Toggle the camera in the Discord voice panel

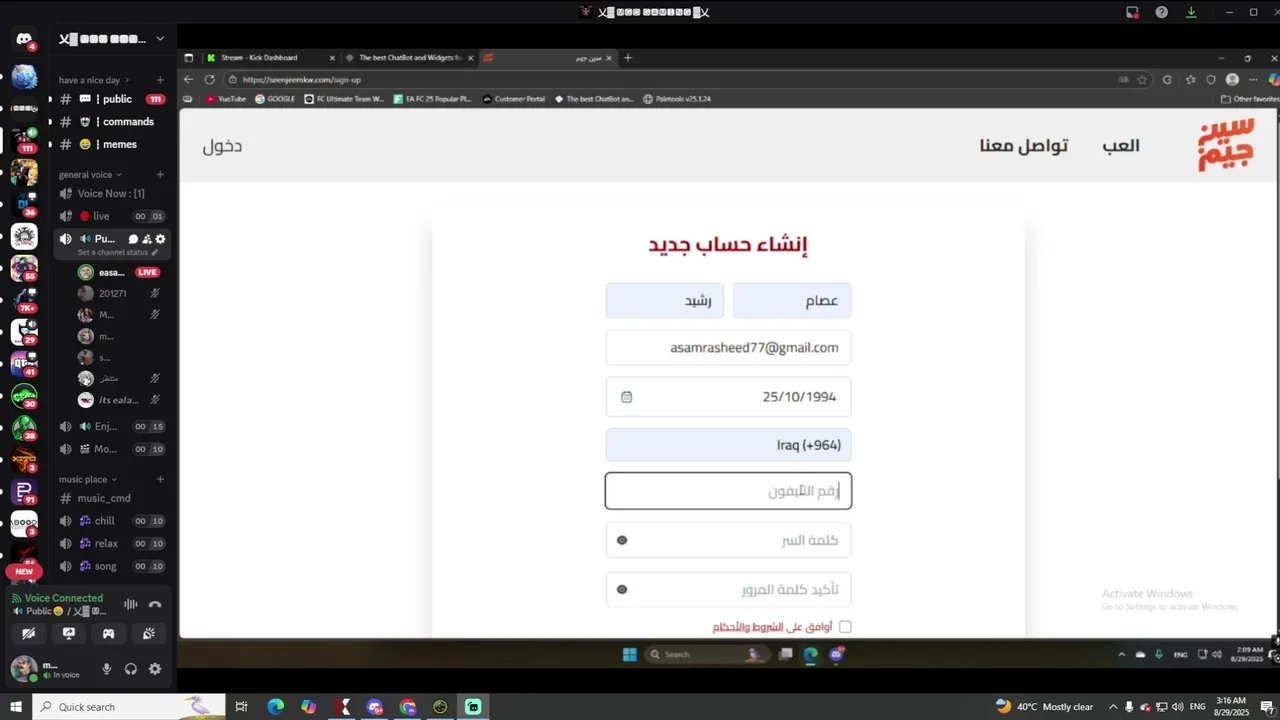click(x=29, y=633)
